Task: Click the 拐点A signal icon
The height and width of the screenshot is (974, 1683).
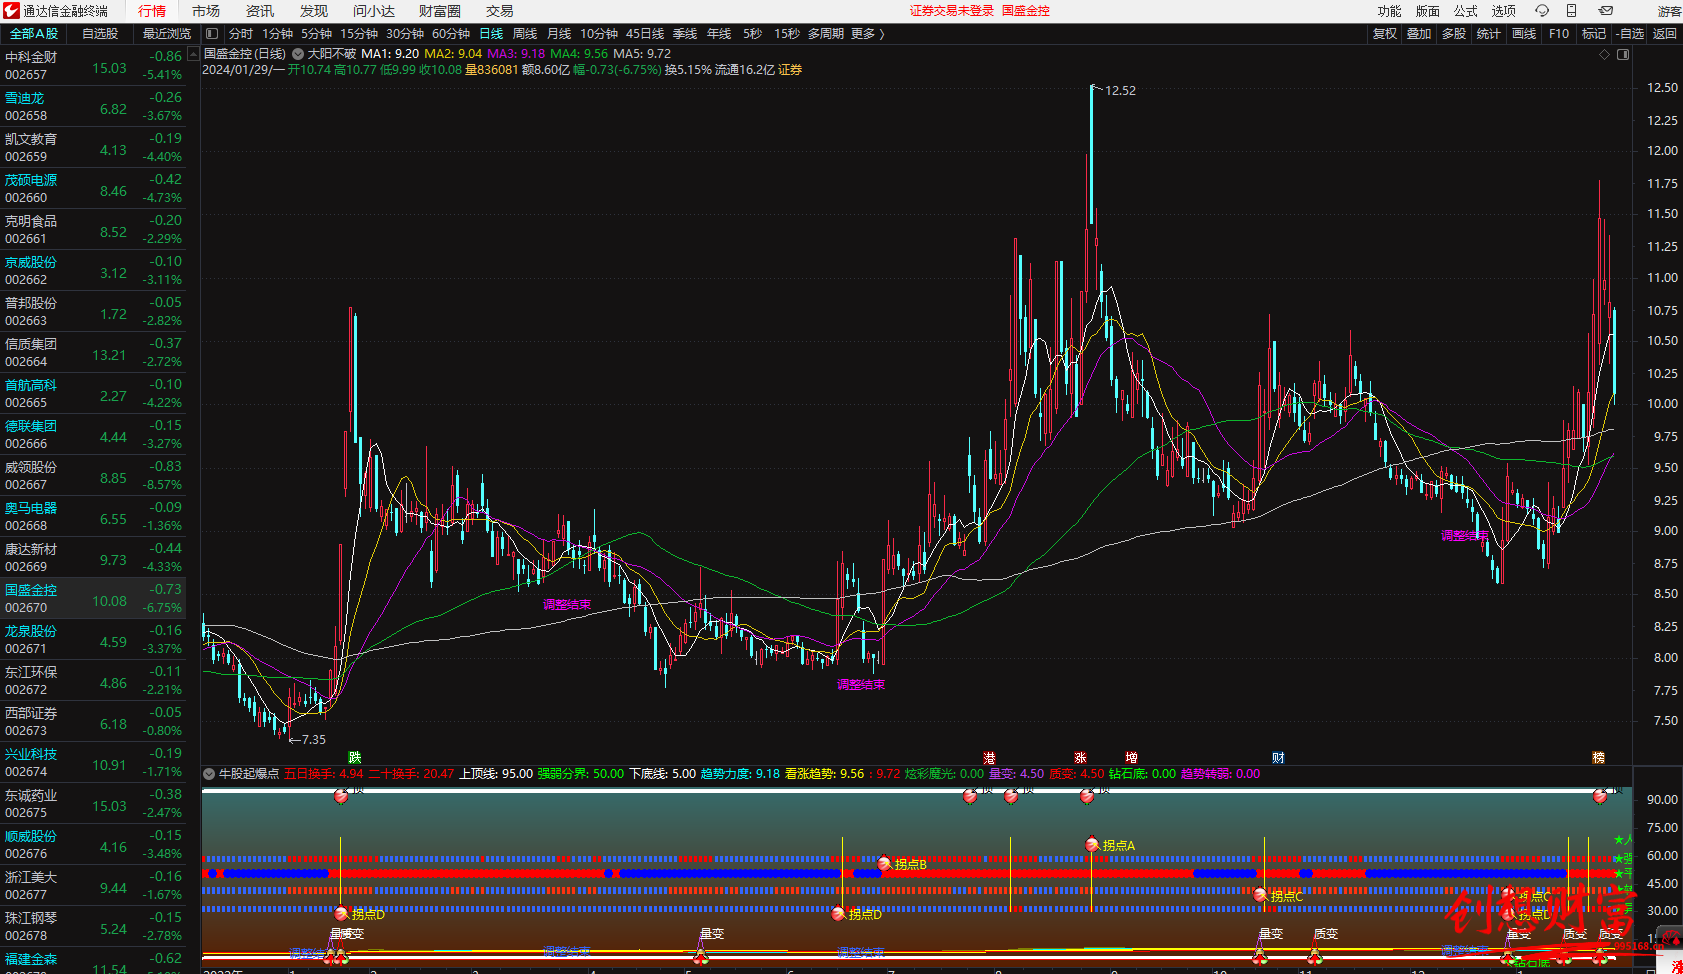Action: point(1092,845)
